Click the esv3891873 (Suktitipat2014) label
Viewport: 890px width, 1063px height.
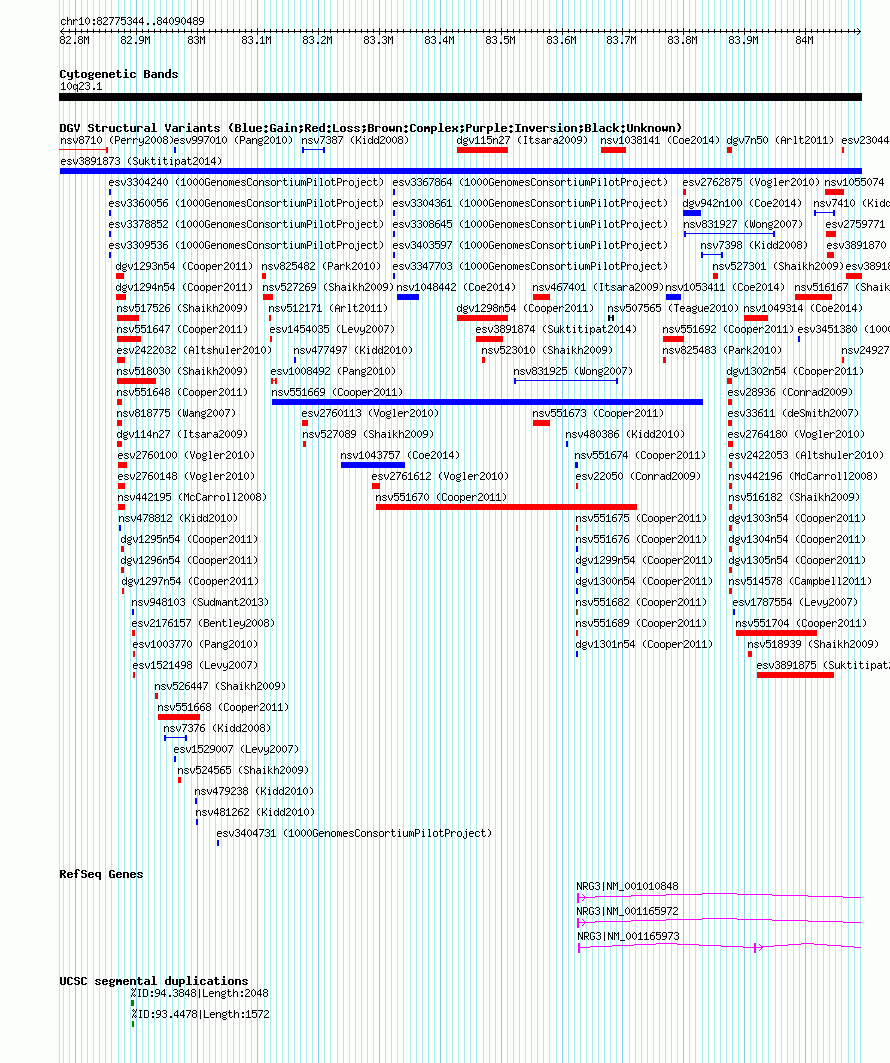tap(141, 161)
